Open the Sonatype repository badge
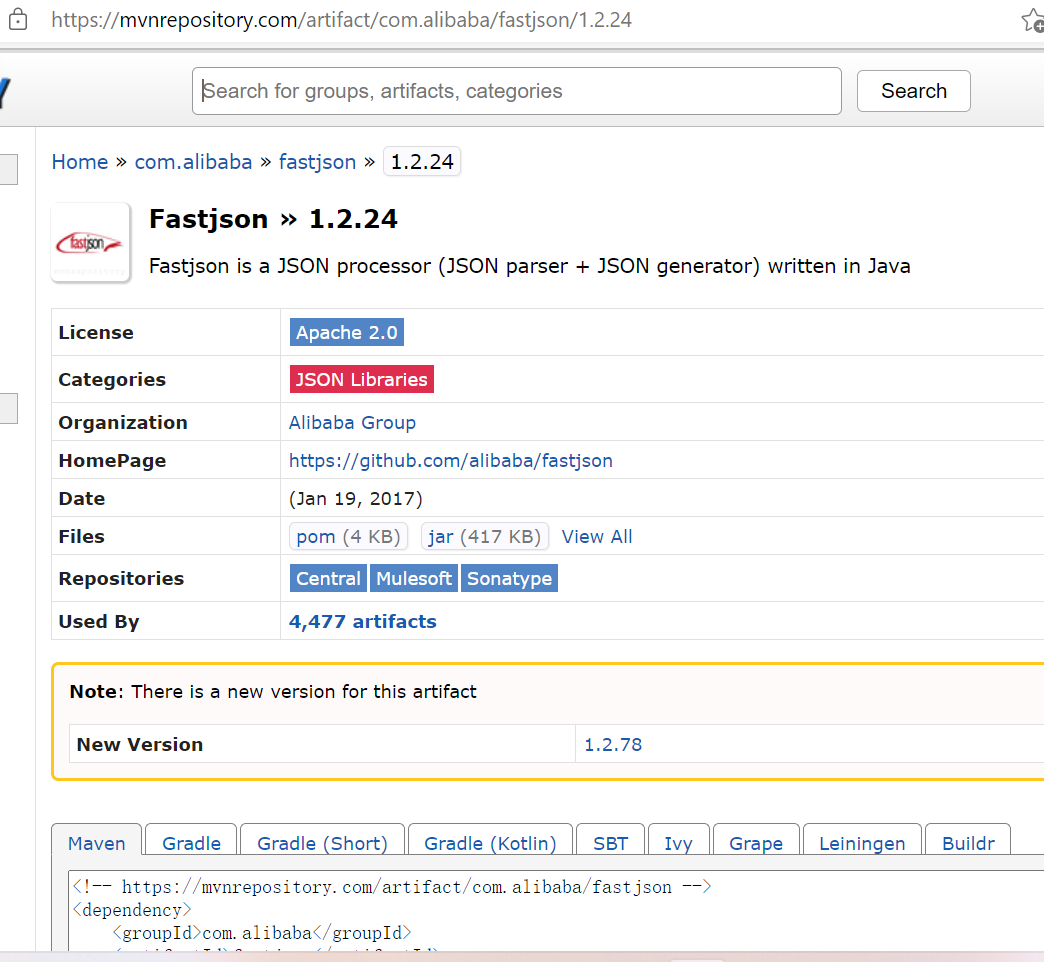 tap(509, 578)
